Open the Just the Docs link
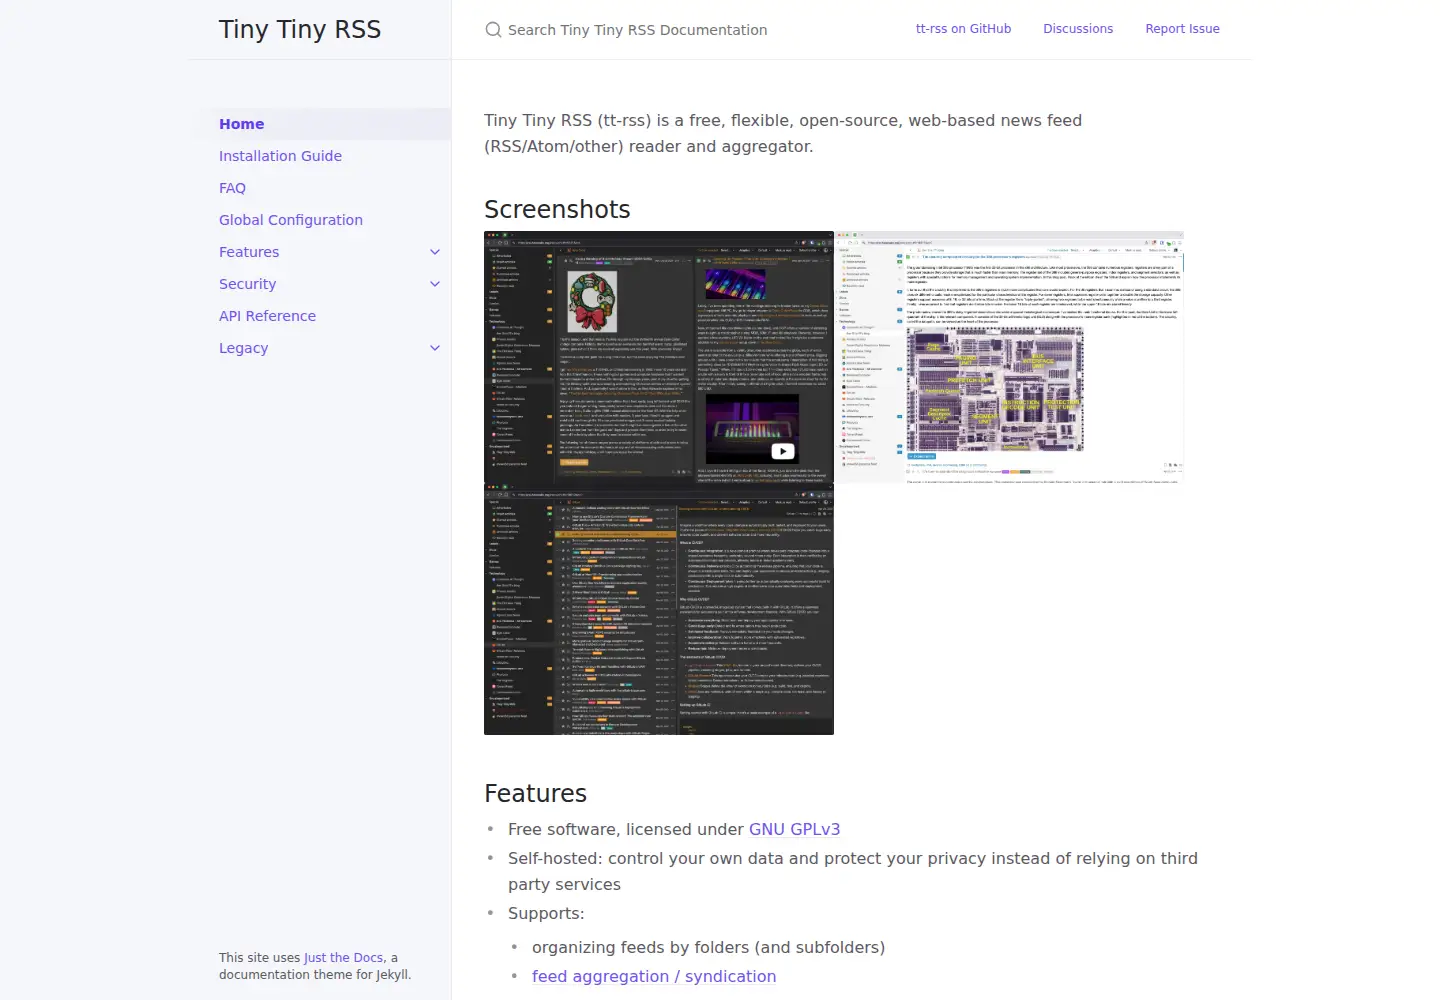The image size is (1440, 1000). [343, 957]
